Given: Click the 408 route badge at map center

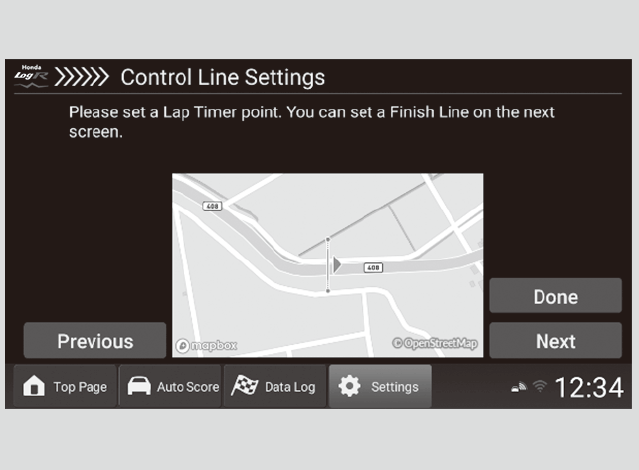Looking at the screenshot, I should coord(372,267).
